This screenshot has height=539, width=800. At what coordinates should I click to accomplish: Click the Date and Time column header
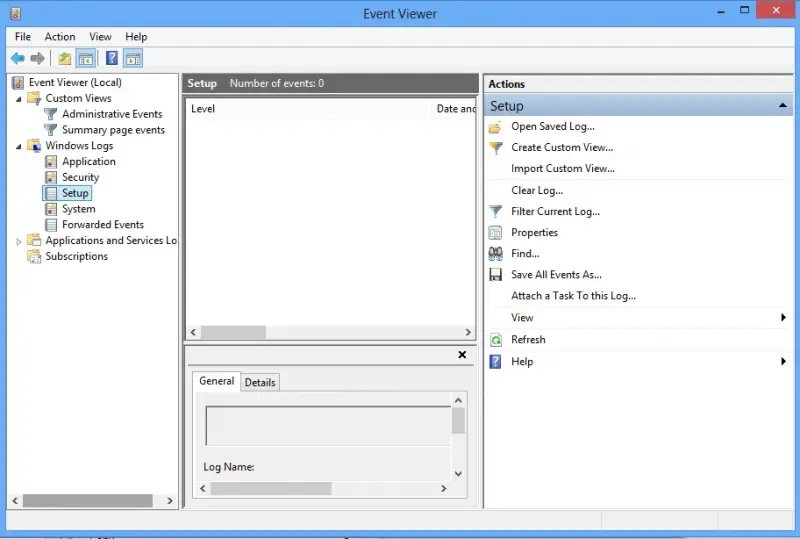pyautogui.click(x=454, y=109)
